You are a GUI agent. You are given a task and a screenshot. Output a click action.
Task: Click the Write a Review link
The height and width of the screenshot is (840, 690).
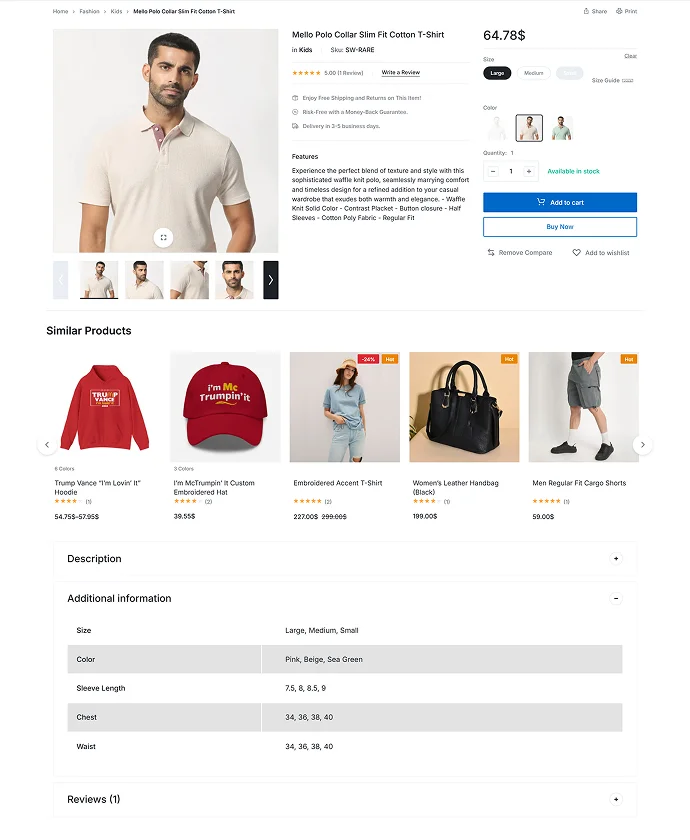tap(401, 72)
